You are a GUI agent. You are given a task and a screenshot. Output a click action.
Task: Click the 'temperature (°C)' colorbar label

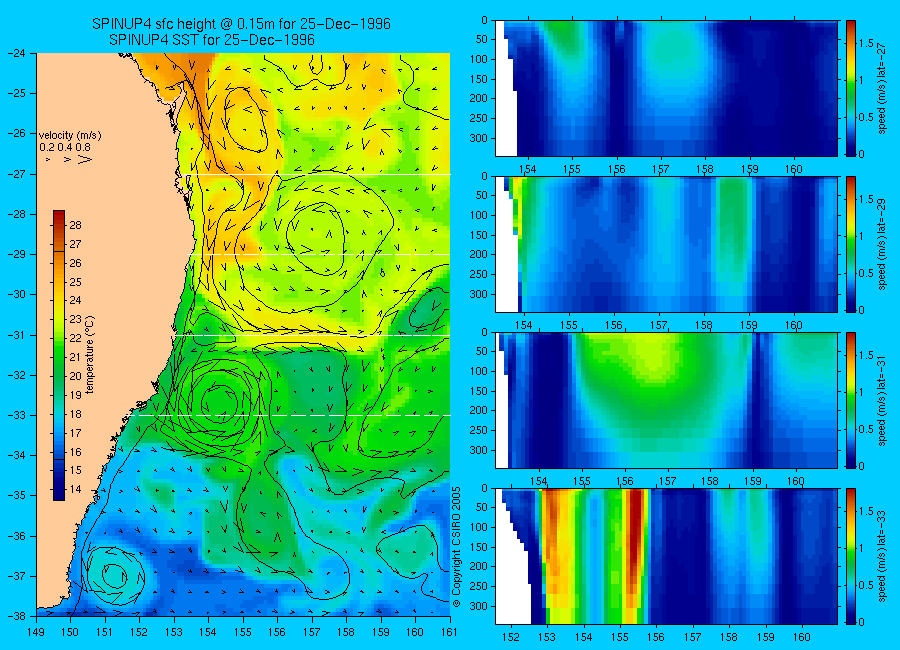(x=90, y=355)
